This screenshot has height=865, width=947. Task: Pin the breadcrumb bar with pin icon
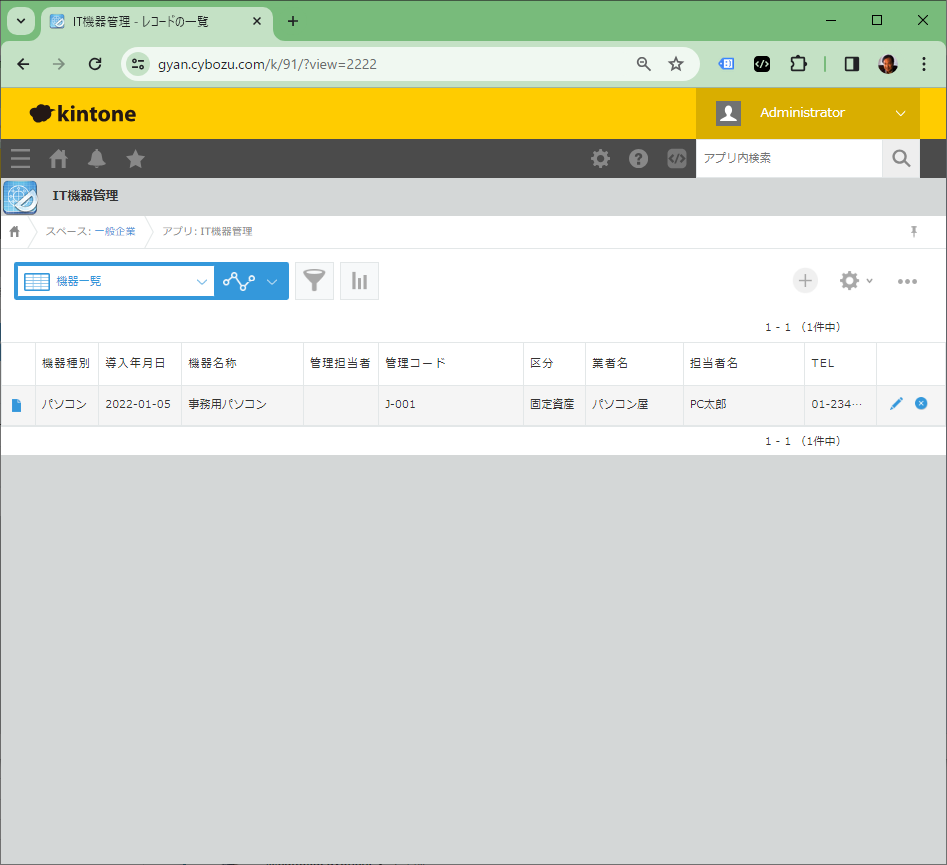(914, 231)
